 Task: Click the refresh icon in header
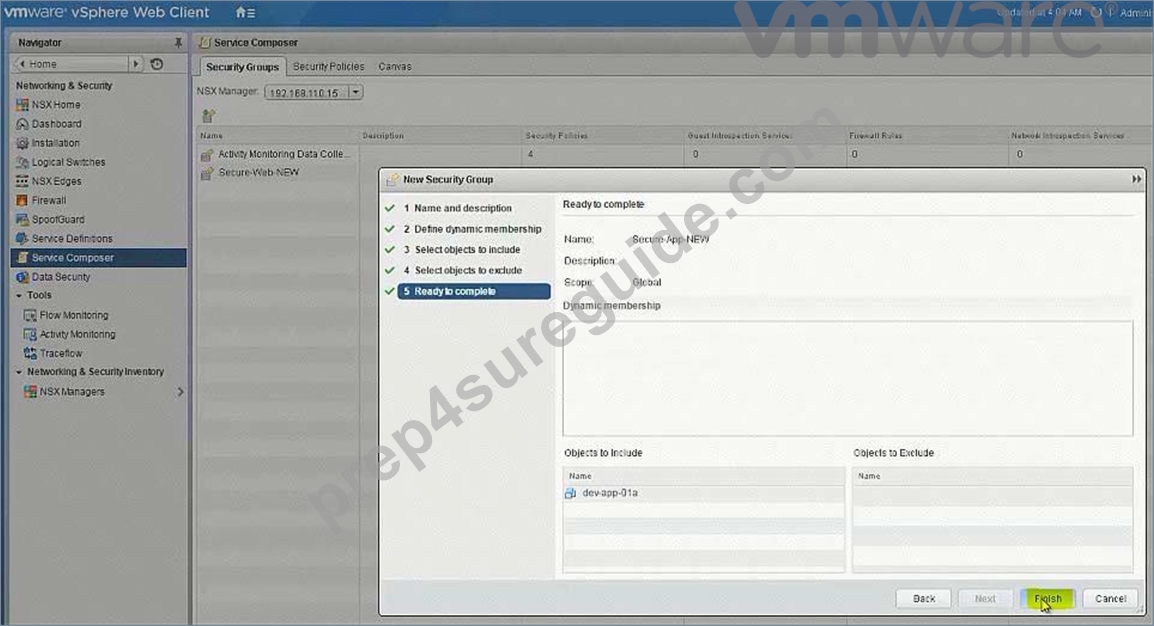tap(1096, 13)
